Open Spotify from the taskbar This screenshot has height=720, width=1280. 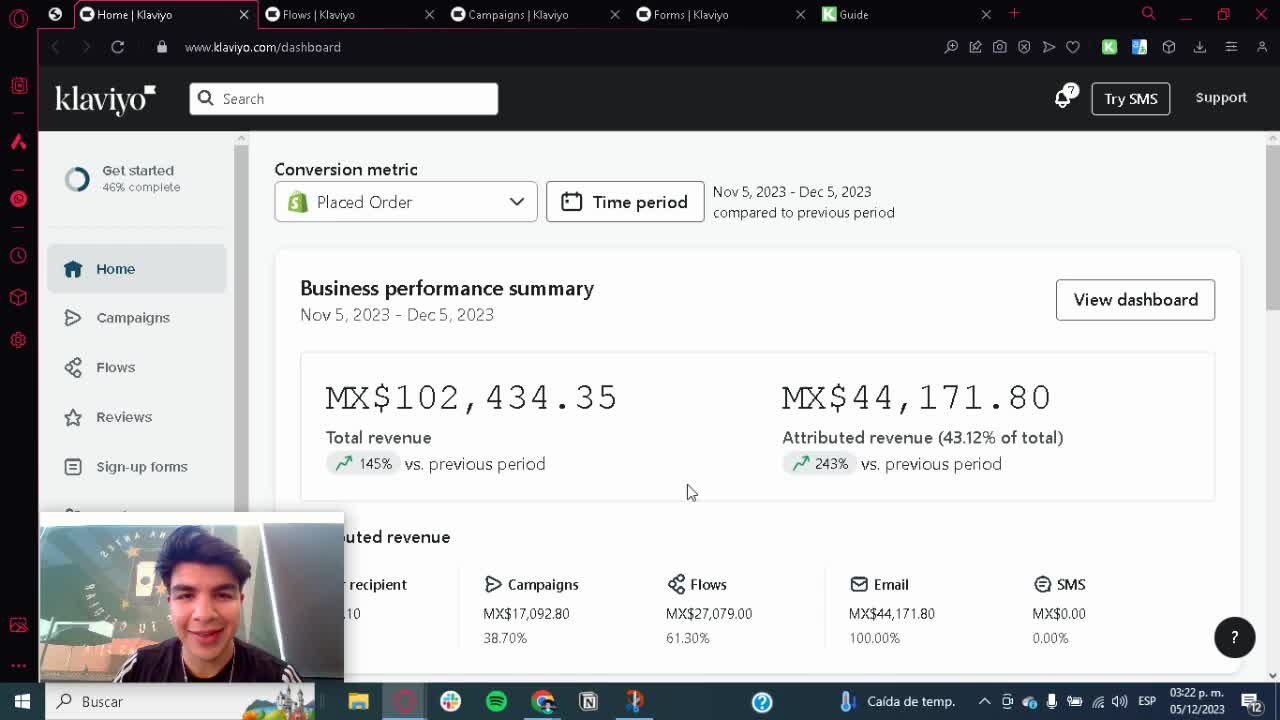[x=496, y=701]
